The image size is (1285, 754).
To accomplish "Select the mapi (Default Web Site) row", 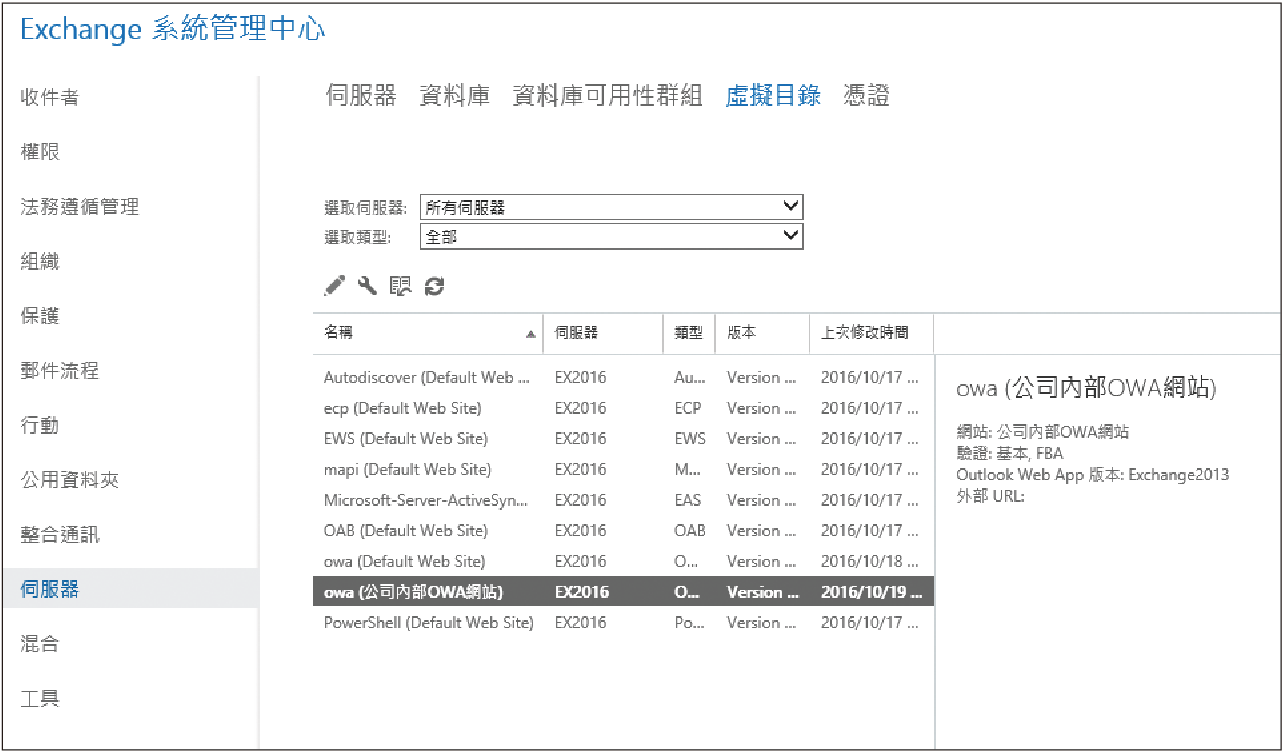I will tap(623, 469).
